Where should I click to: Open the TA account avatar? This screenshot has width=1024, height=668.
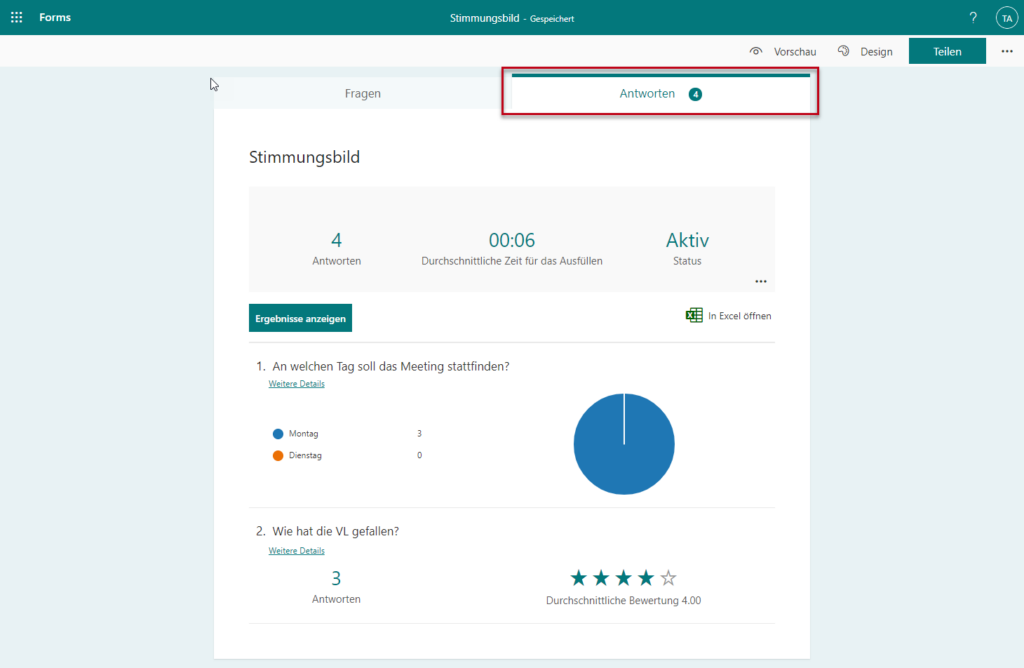(1006, 18)
